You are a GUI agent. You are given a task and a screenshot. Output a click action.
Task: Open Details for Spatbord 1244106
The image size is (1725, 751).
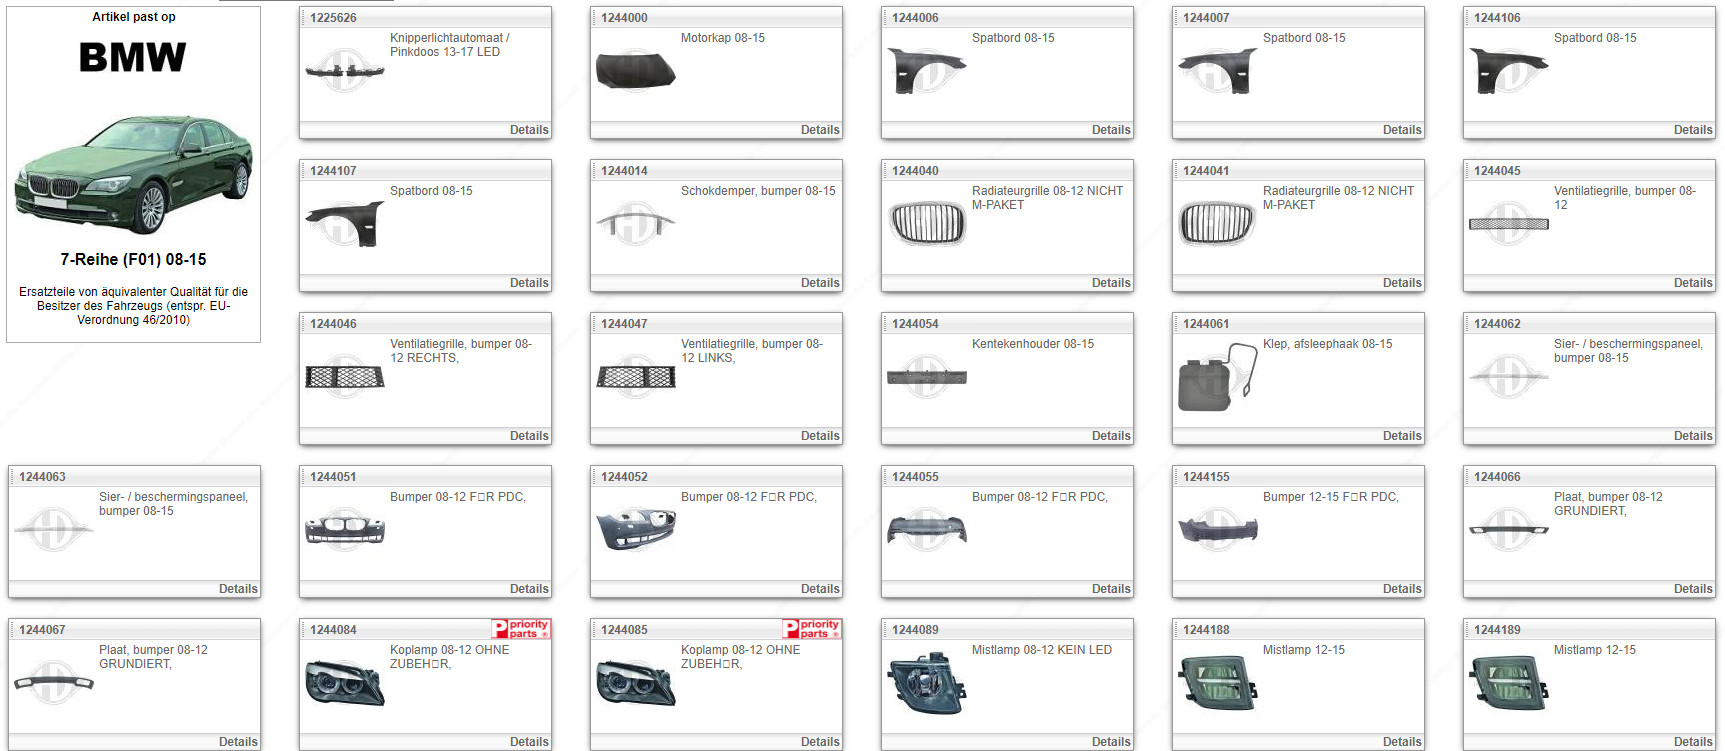point(1693,130)
